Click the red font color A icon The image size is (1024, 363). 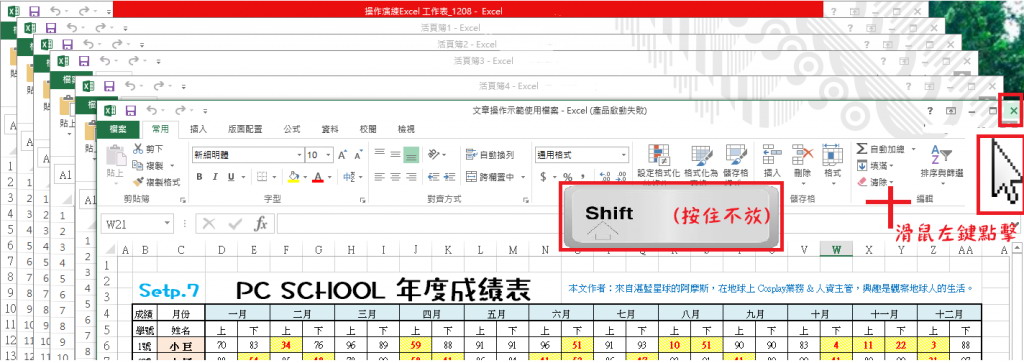pos(318,177)
